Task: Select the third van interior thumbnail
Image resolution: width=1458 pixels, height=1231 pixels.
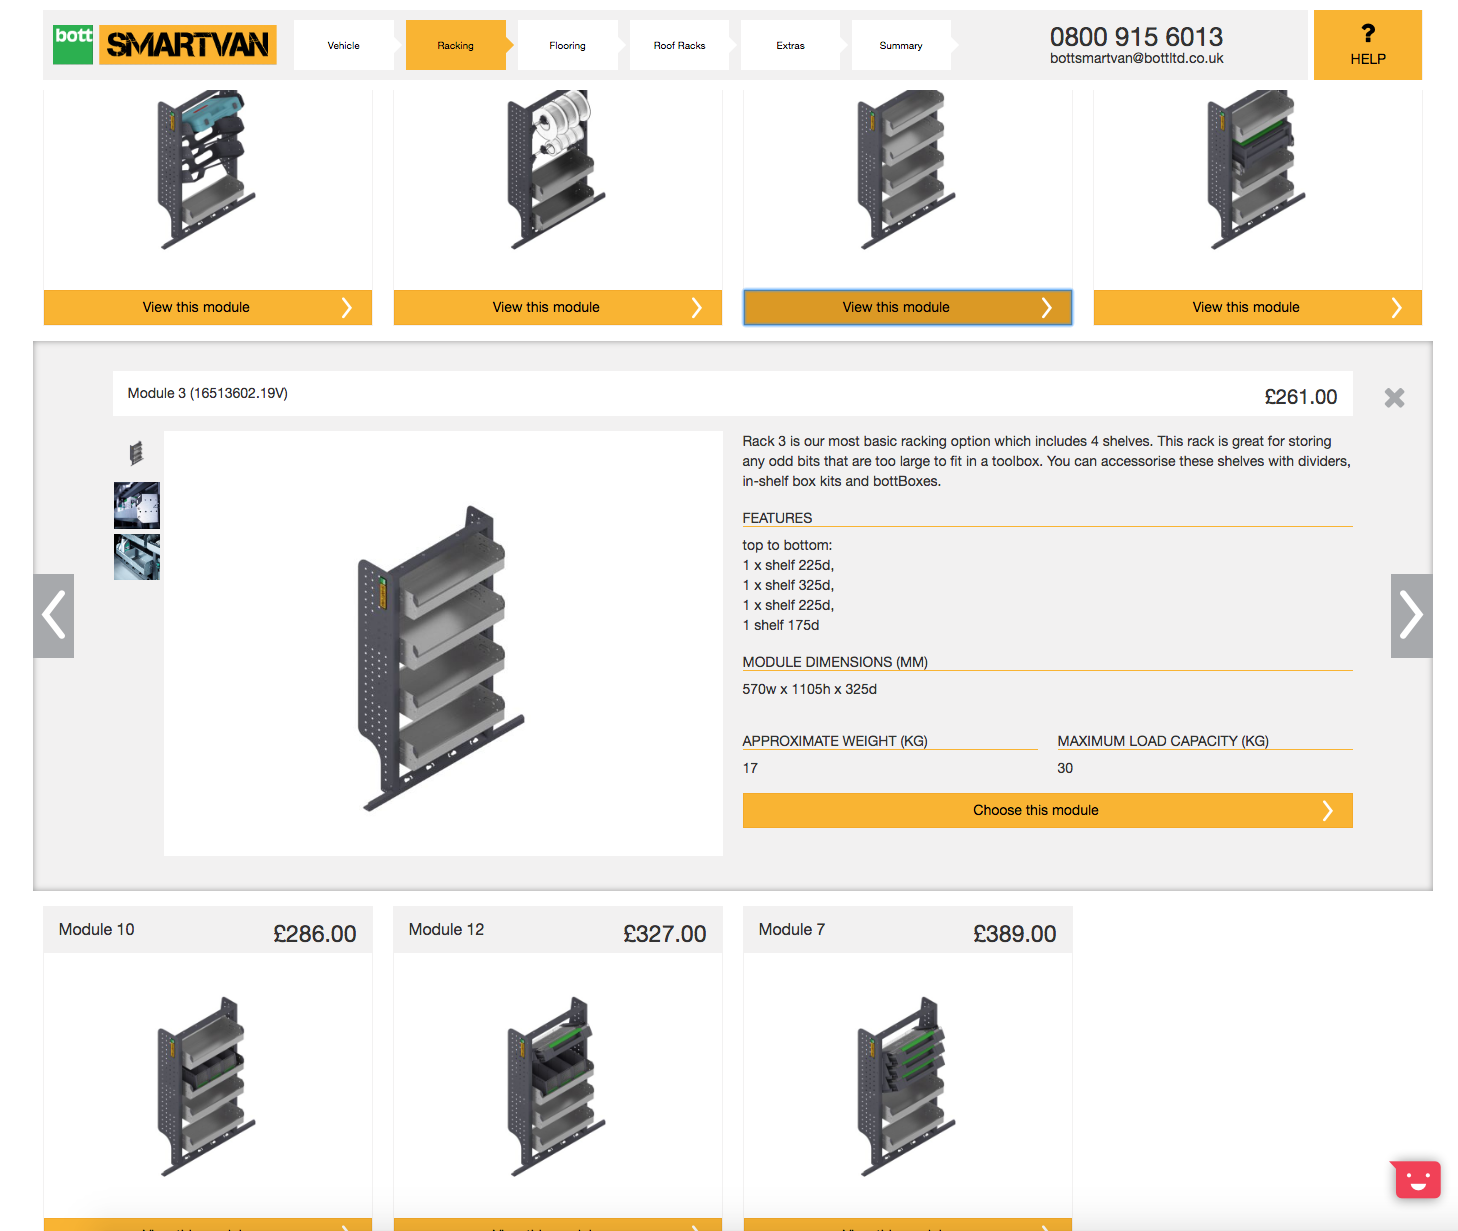Action: tap(137, 557)
